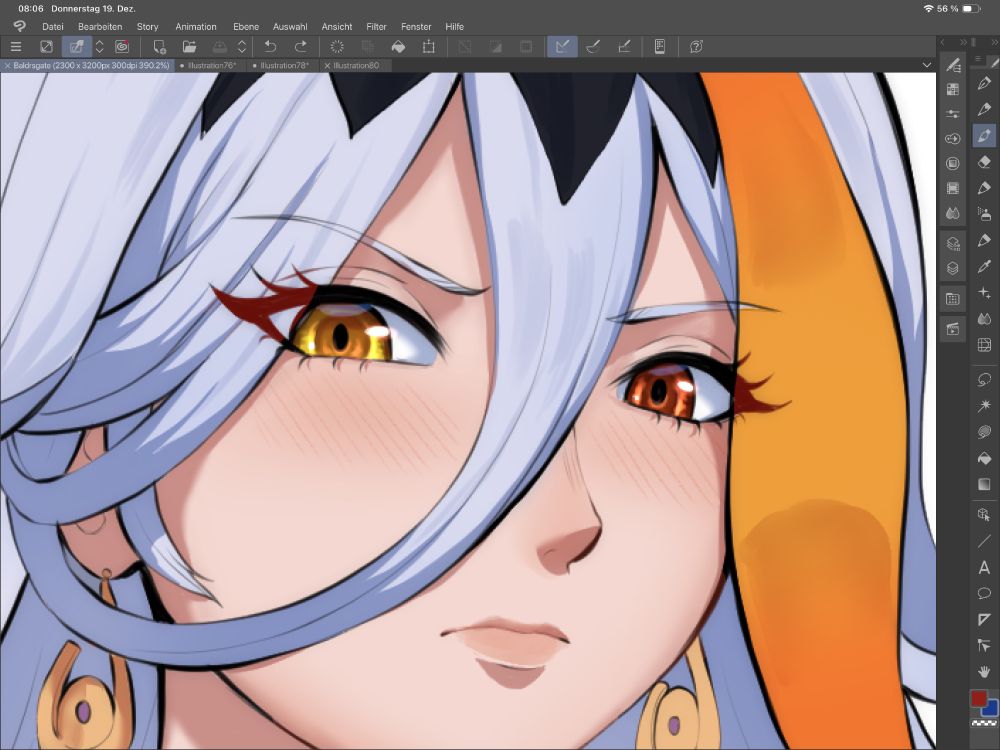Toggle snap to grid
1000x750 pixels.
[x=624, y=47]
